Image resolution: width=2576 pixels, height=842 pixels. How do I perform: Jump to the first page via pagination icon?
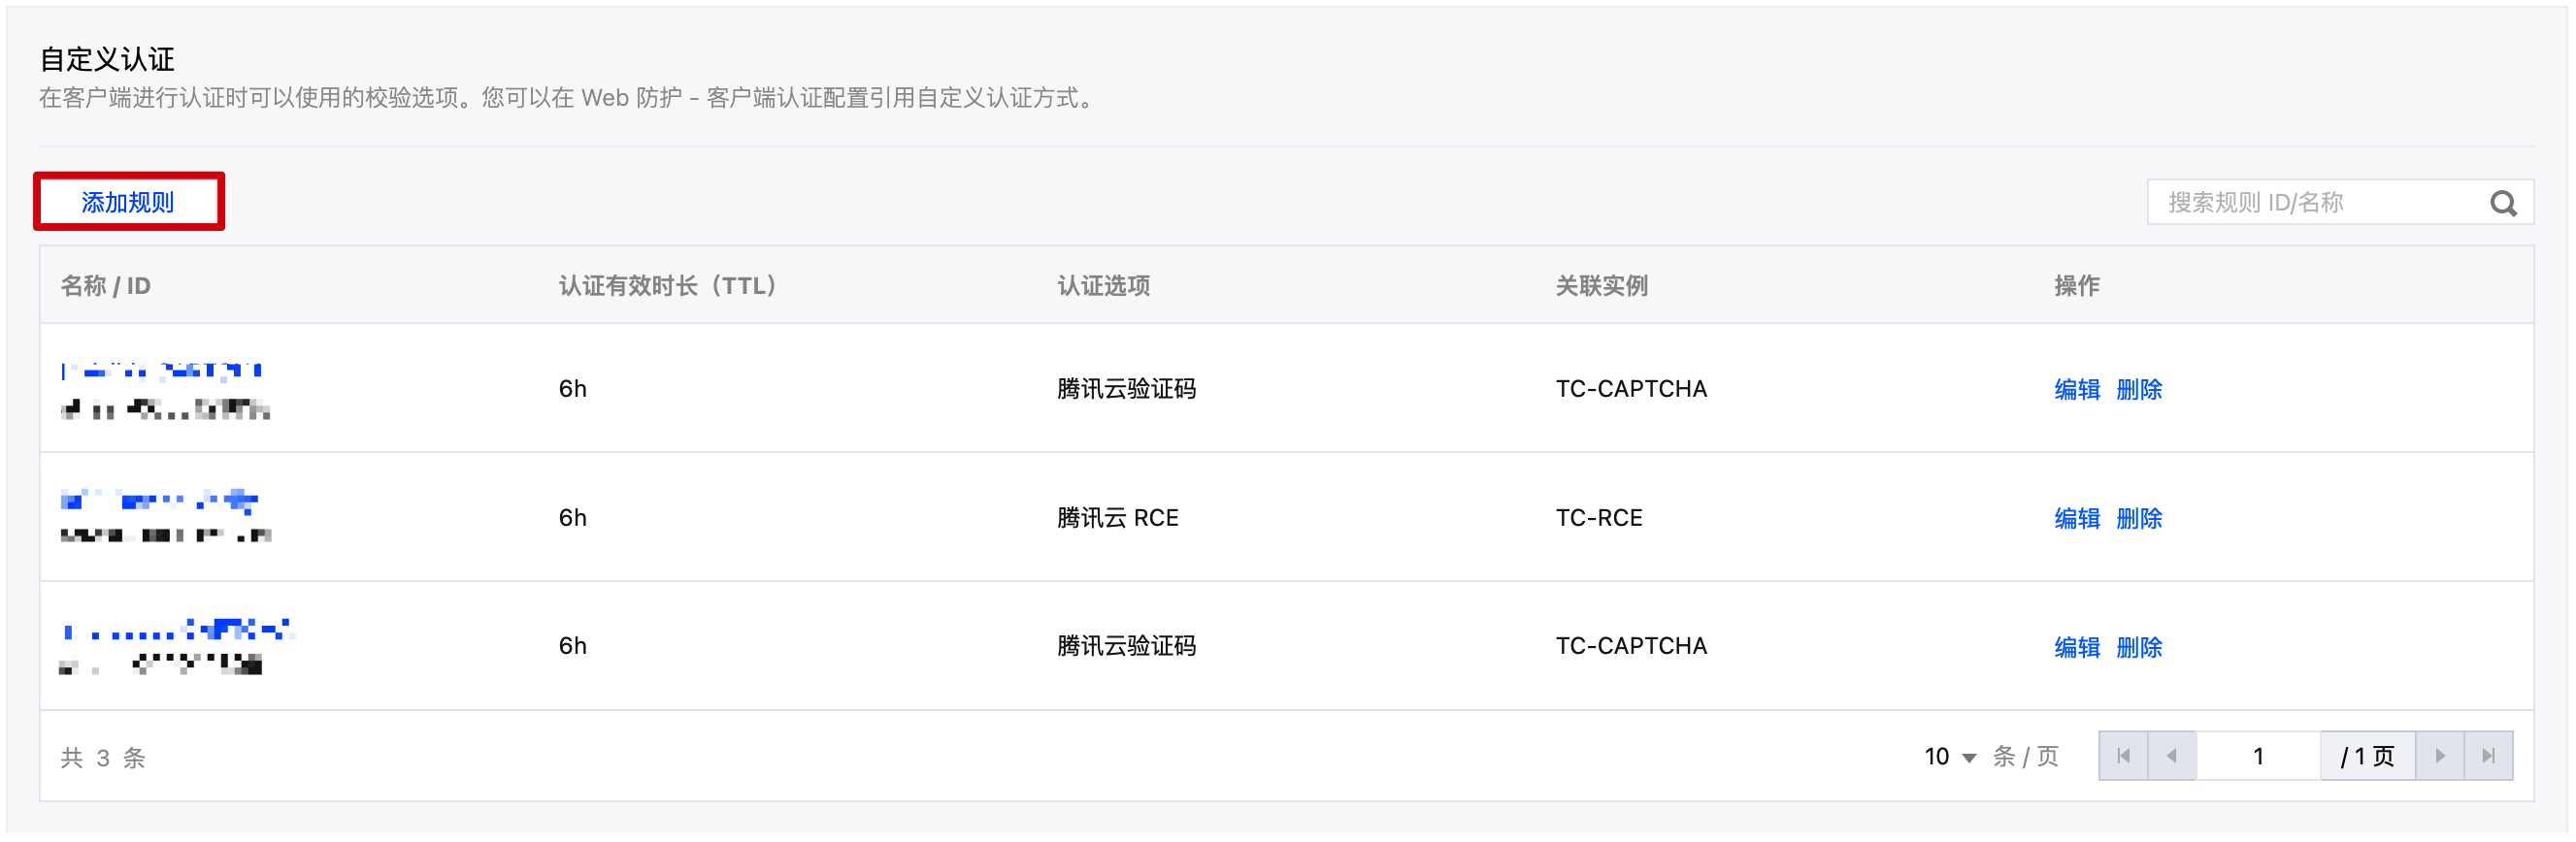point(2124,757)
